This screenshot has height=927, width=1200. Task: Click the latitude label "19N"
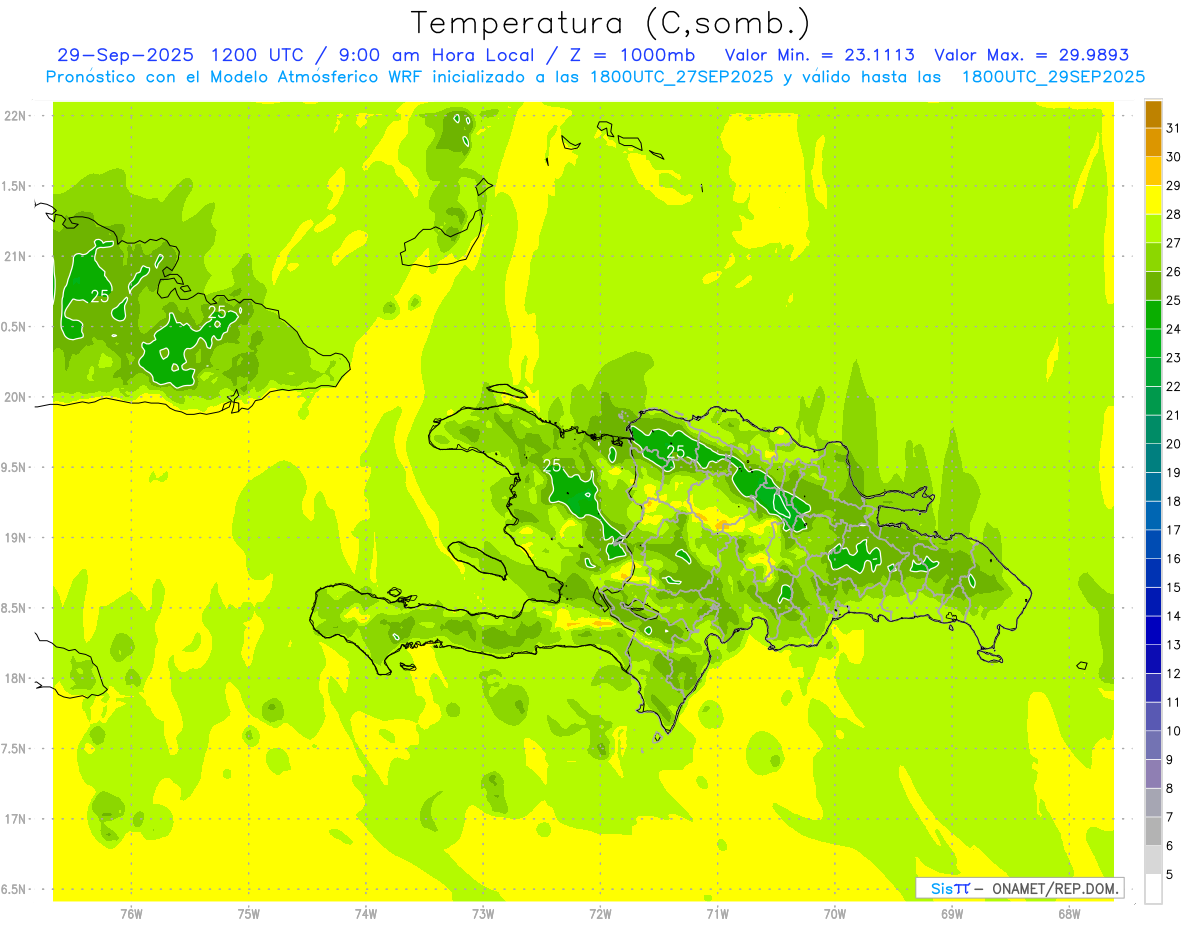pos(15,538)
